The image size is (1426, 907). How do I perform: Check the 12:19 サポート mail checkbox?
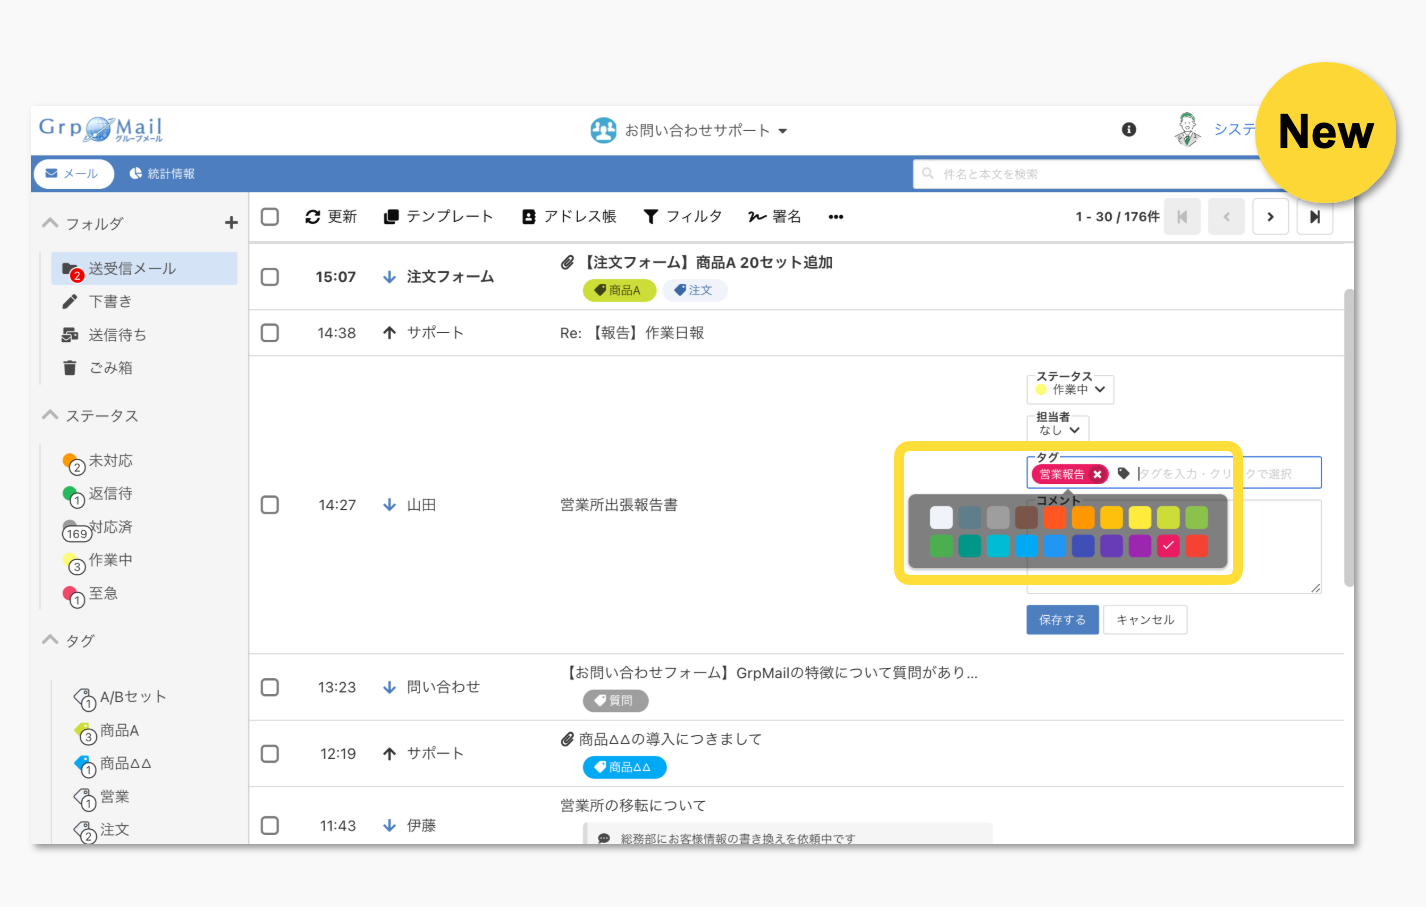point(270,754)
